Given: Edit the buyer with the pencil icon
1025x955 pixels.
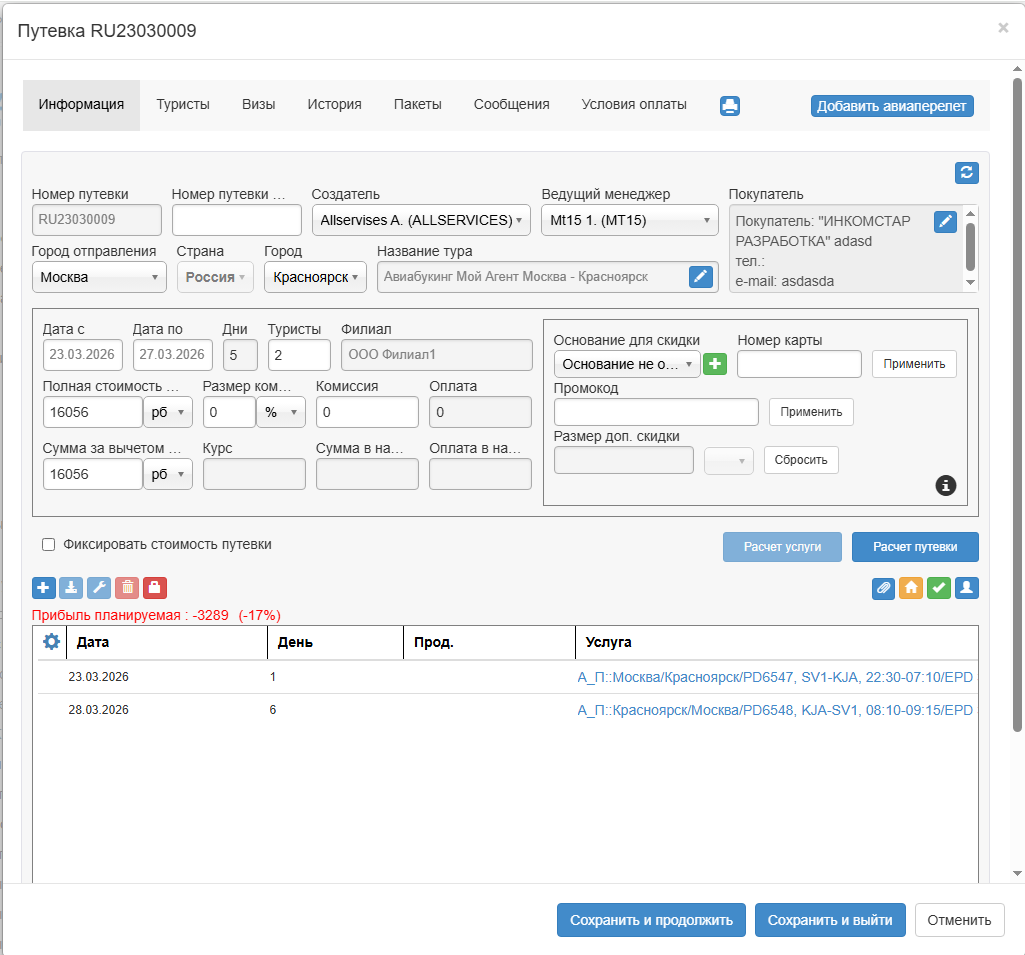Looking at the screenshot, I should click(945, 222).
